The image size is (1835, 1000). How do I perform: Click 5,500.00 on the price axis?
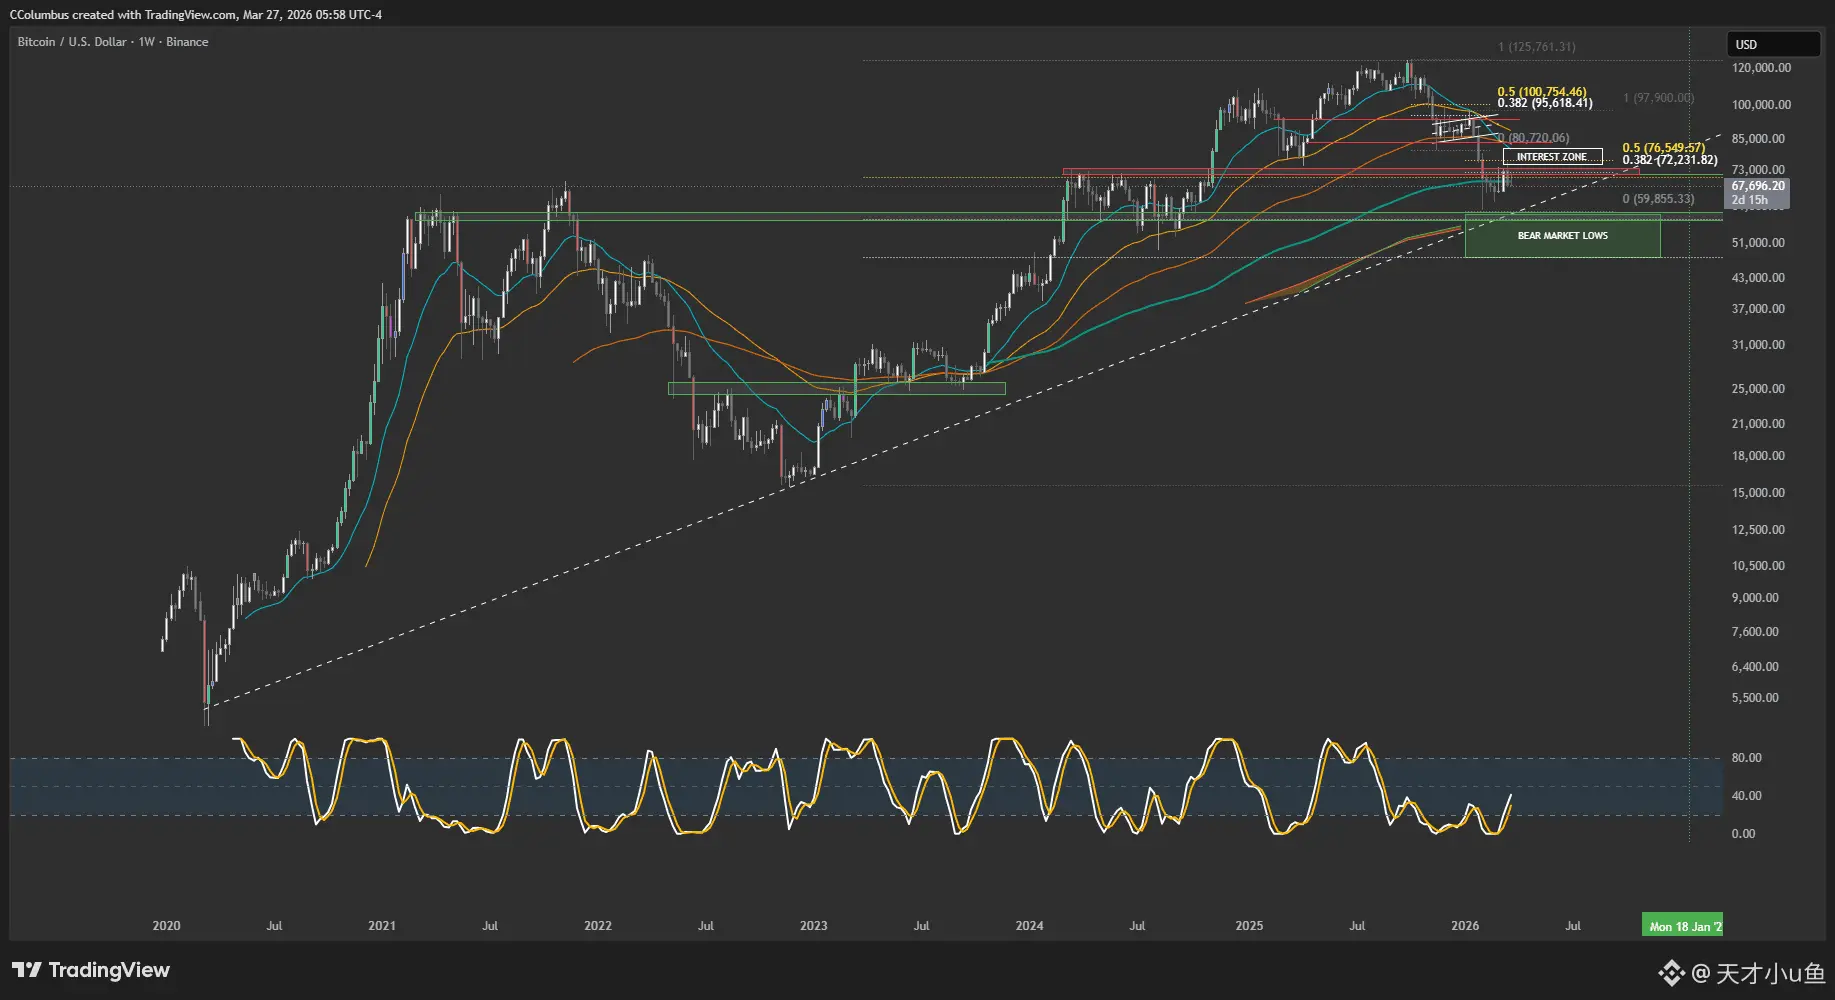[1755, 698]
